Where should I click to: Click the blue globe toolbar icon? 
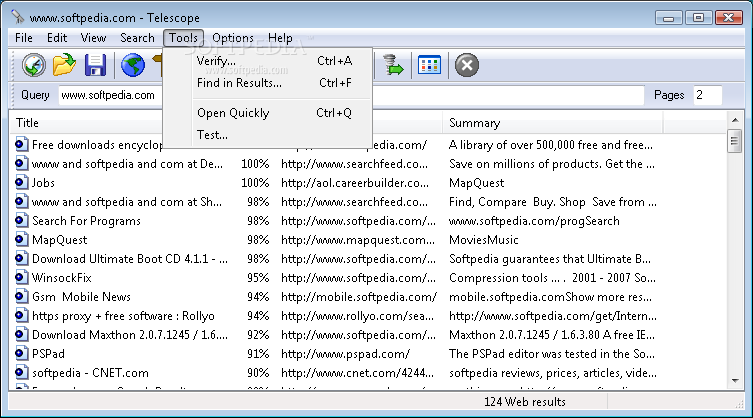tap(133, 65)
